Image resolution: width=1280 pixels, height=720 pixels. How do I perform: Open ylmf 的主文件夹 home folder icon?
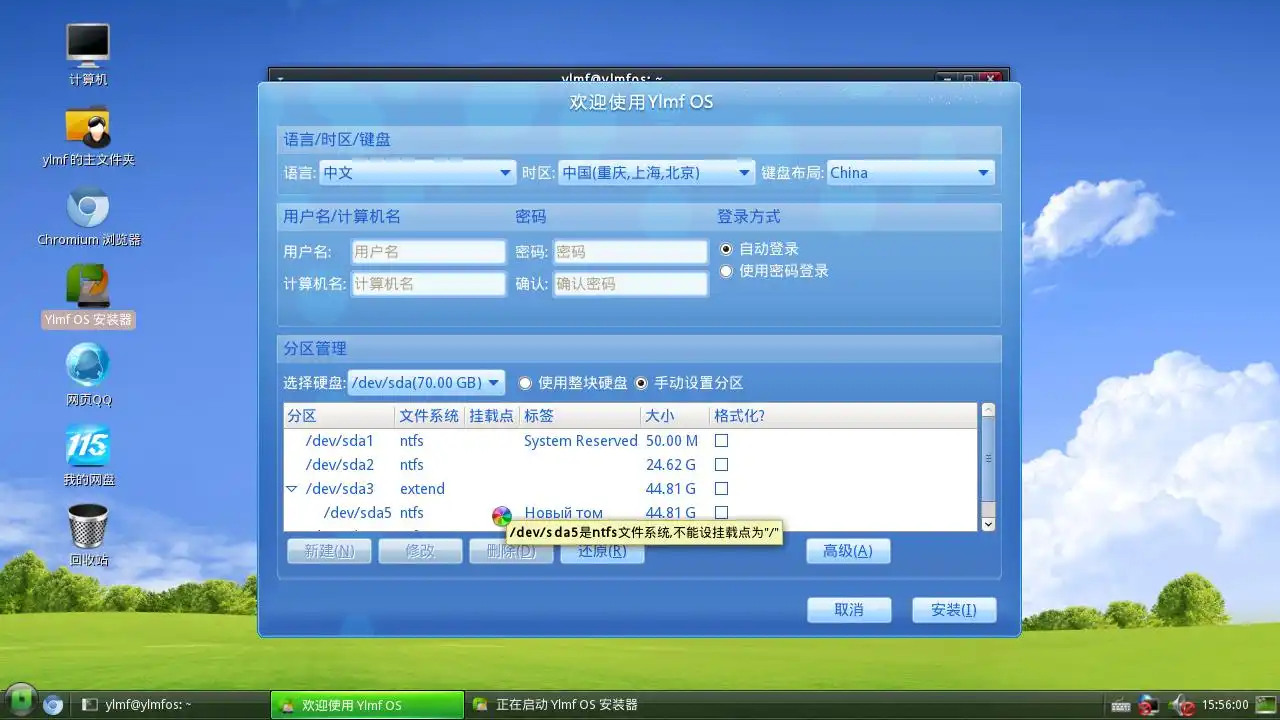click(x=88, y=135)
